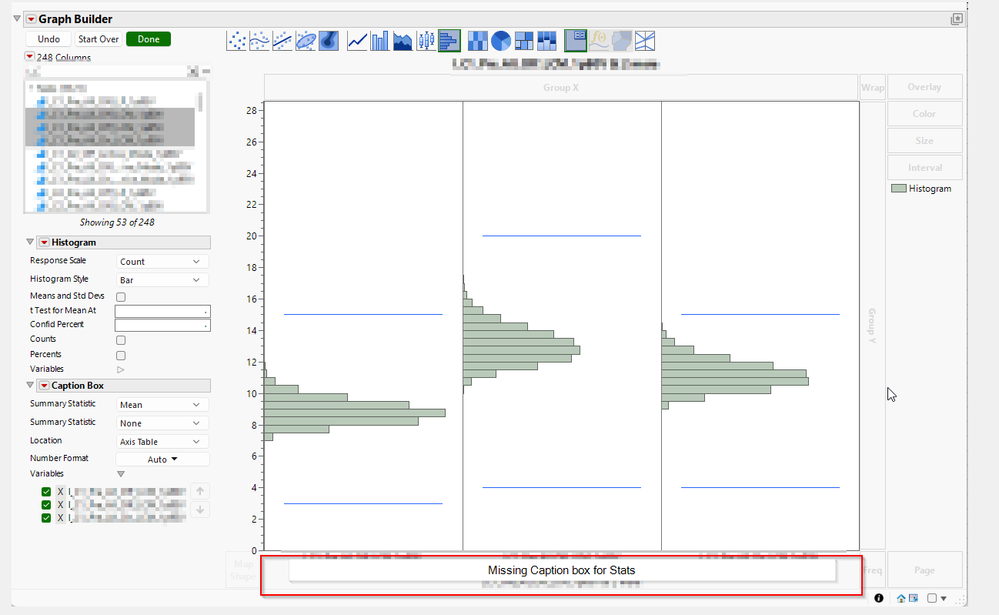The image size is (999, 615).
Task: Toggle the Counts checkbox
Action: click(x=121, y=340)
